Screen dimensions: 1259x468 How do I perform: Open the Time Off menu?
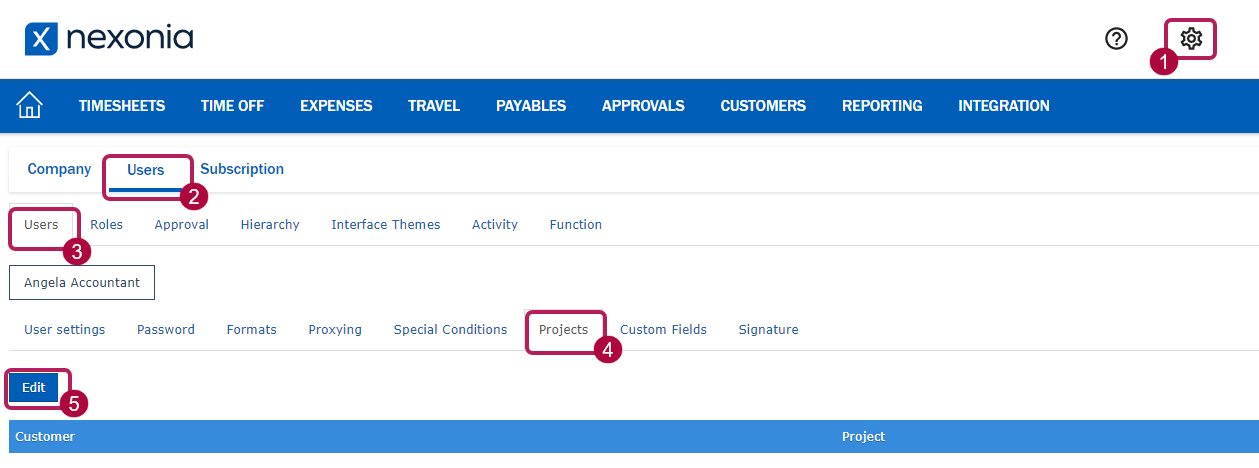click(x=232, y=106)
